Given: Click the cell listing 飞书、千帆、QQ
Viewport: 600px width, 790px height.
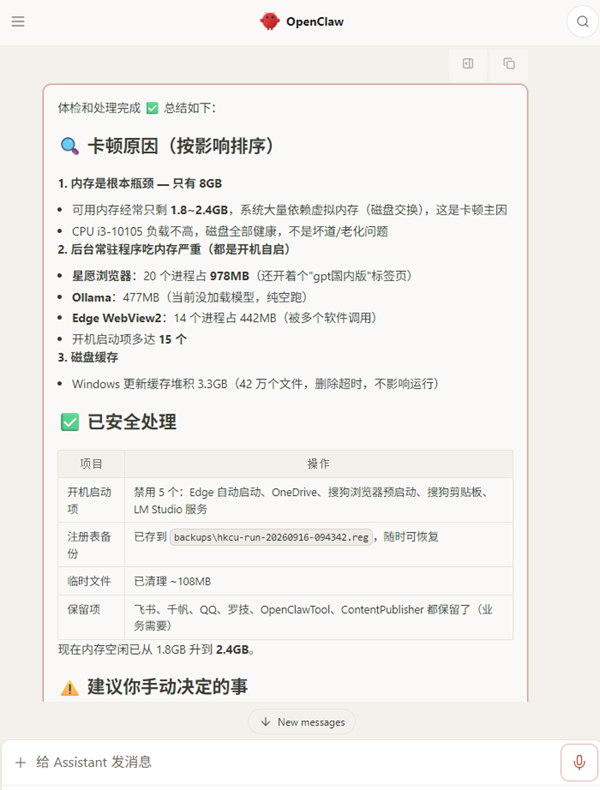Looking at the screenshot, I should [318, 617].
